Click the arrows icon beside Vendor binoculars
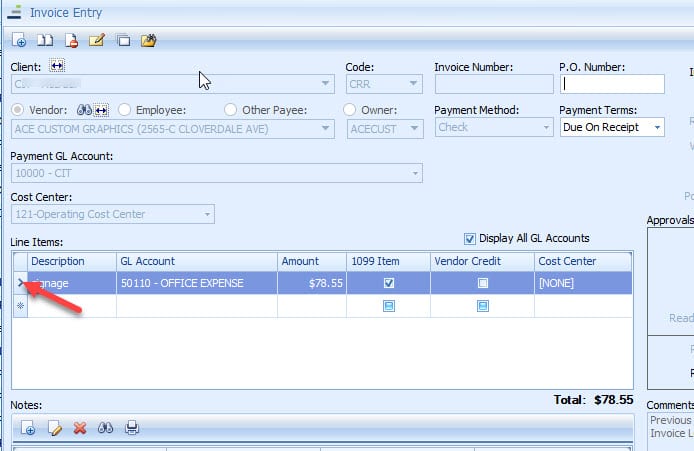The width and height of the screenshot is (694, 451). pyautogui.click(x=101, y=110)
